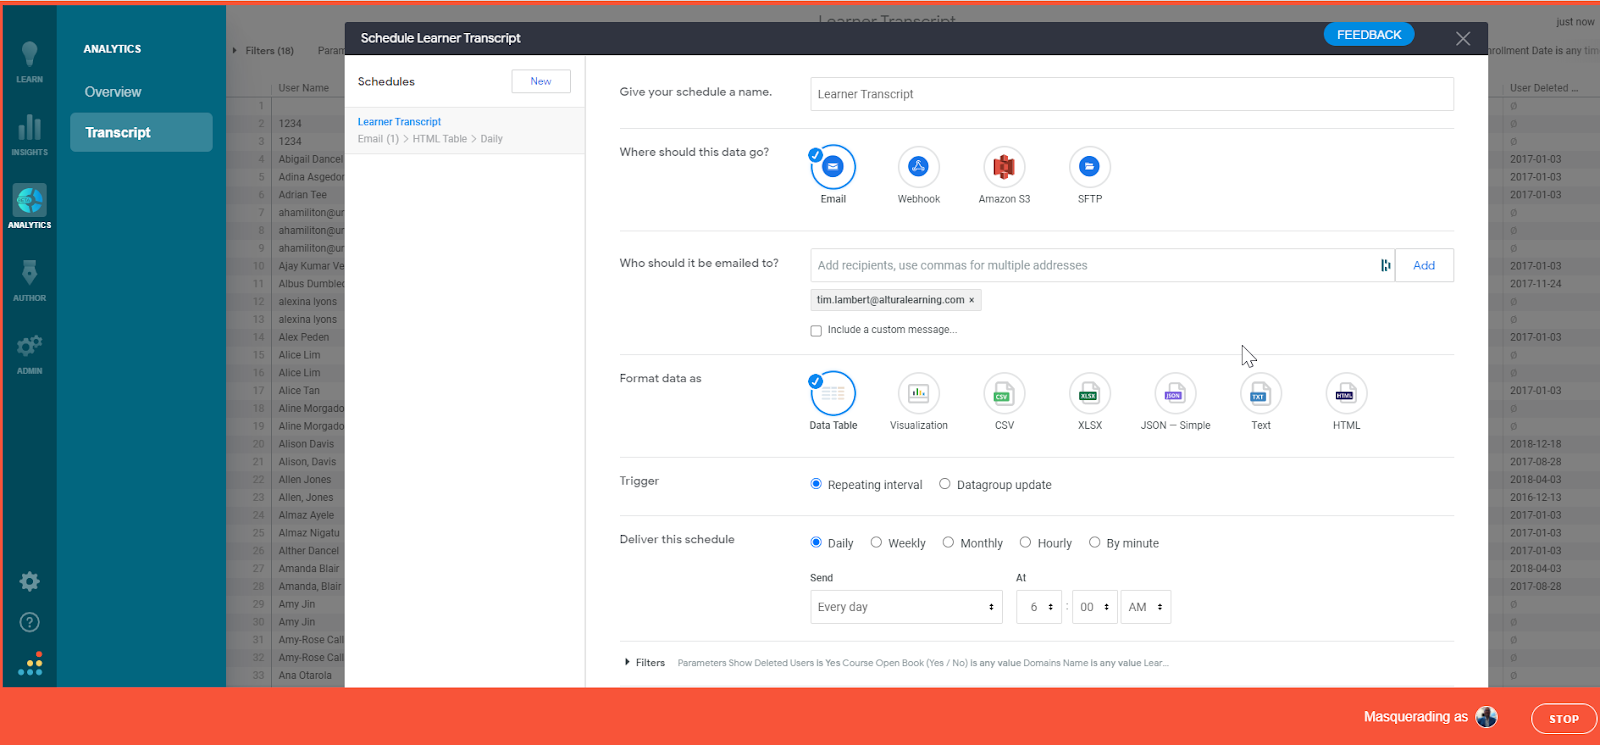The image size is (1600, 745).
Task: Select the Webhook destination icon
Action: click(x=918, y=167)
